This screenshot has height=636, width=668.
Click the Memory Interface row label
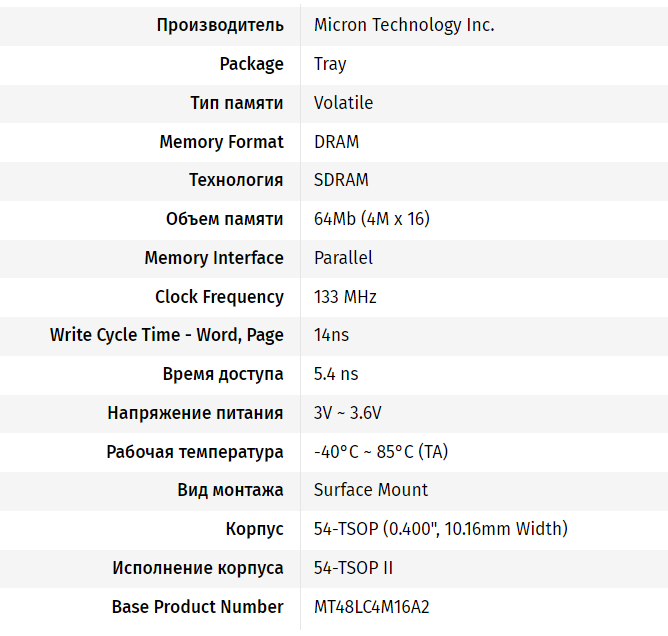[214, 258]
